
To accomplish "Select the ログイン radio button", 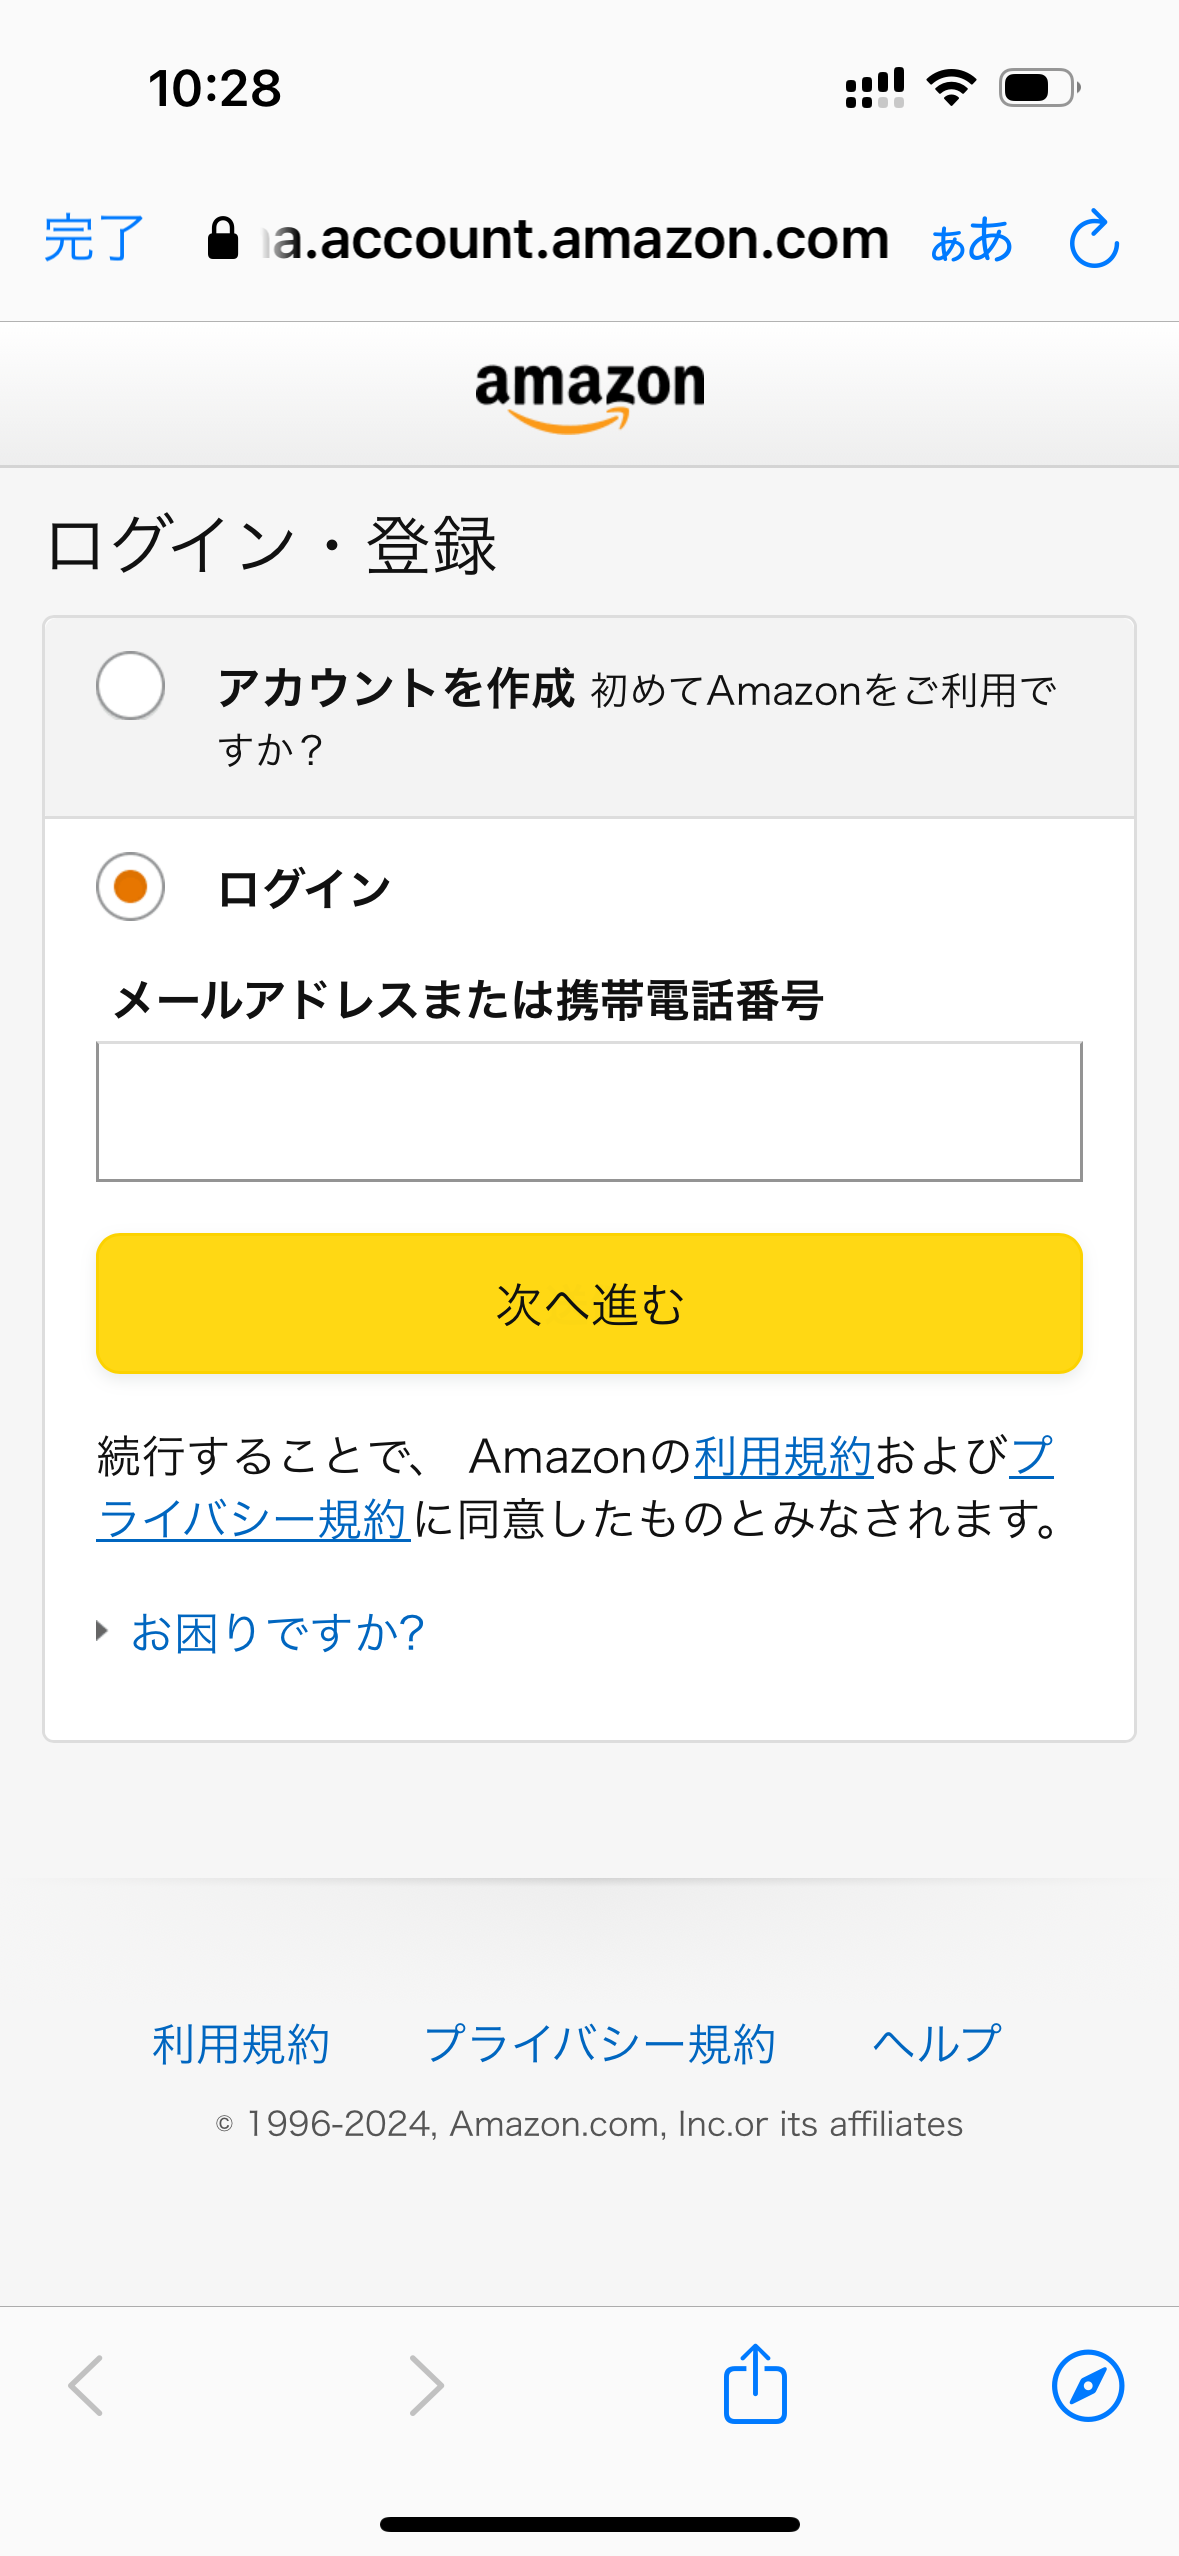I will (x=131, y=886).
